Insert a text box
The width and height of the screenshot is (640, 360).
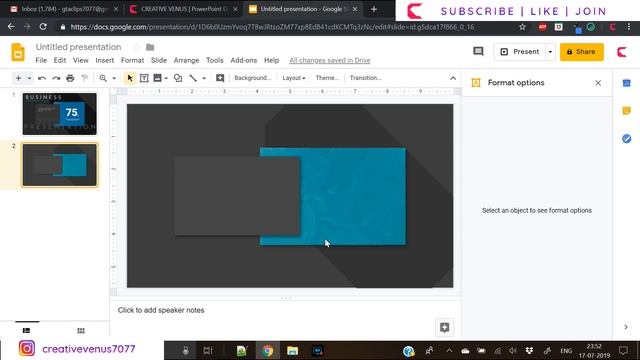144,78
